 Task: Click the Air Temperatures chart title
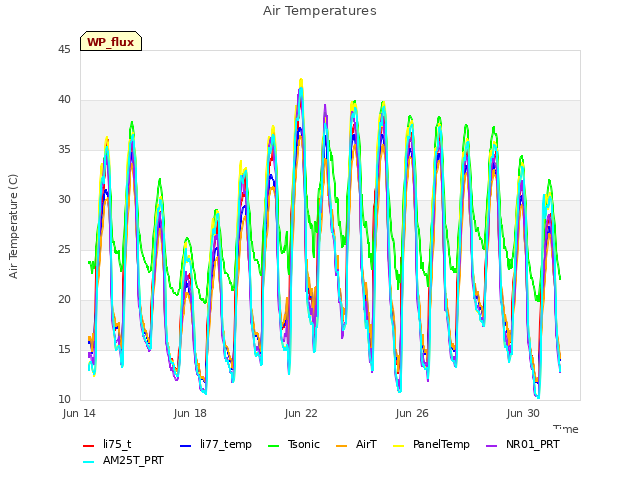320,11
